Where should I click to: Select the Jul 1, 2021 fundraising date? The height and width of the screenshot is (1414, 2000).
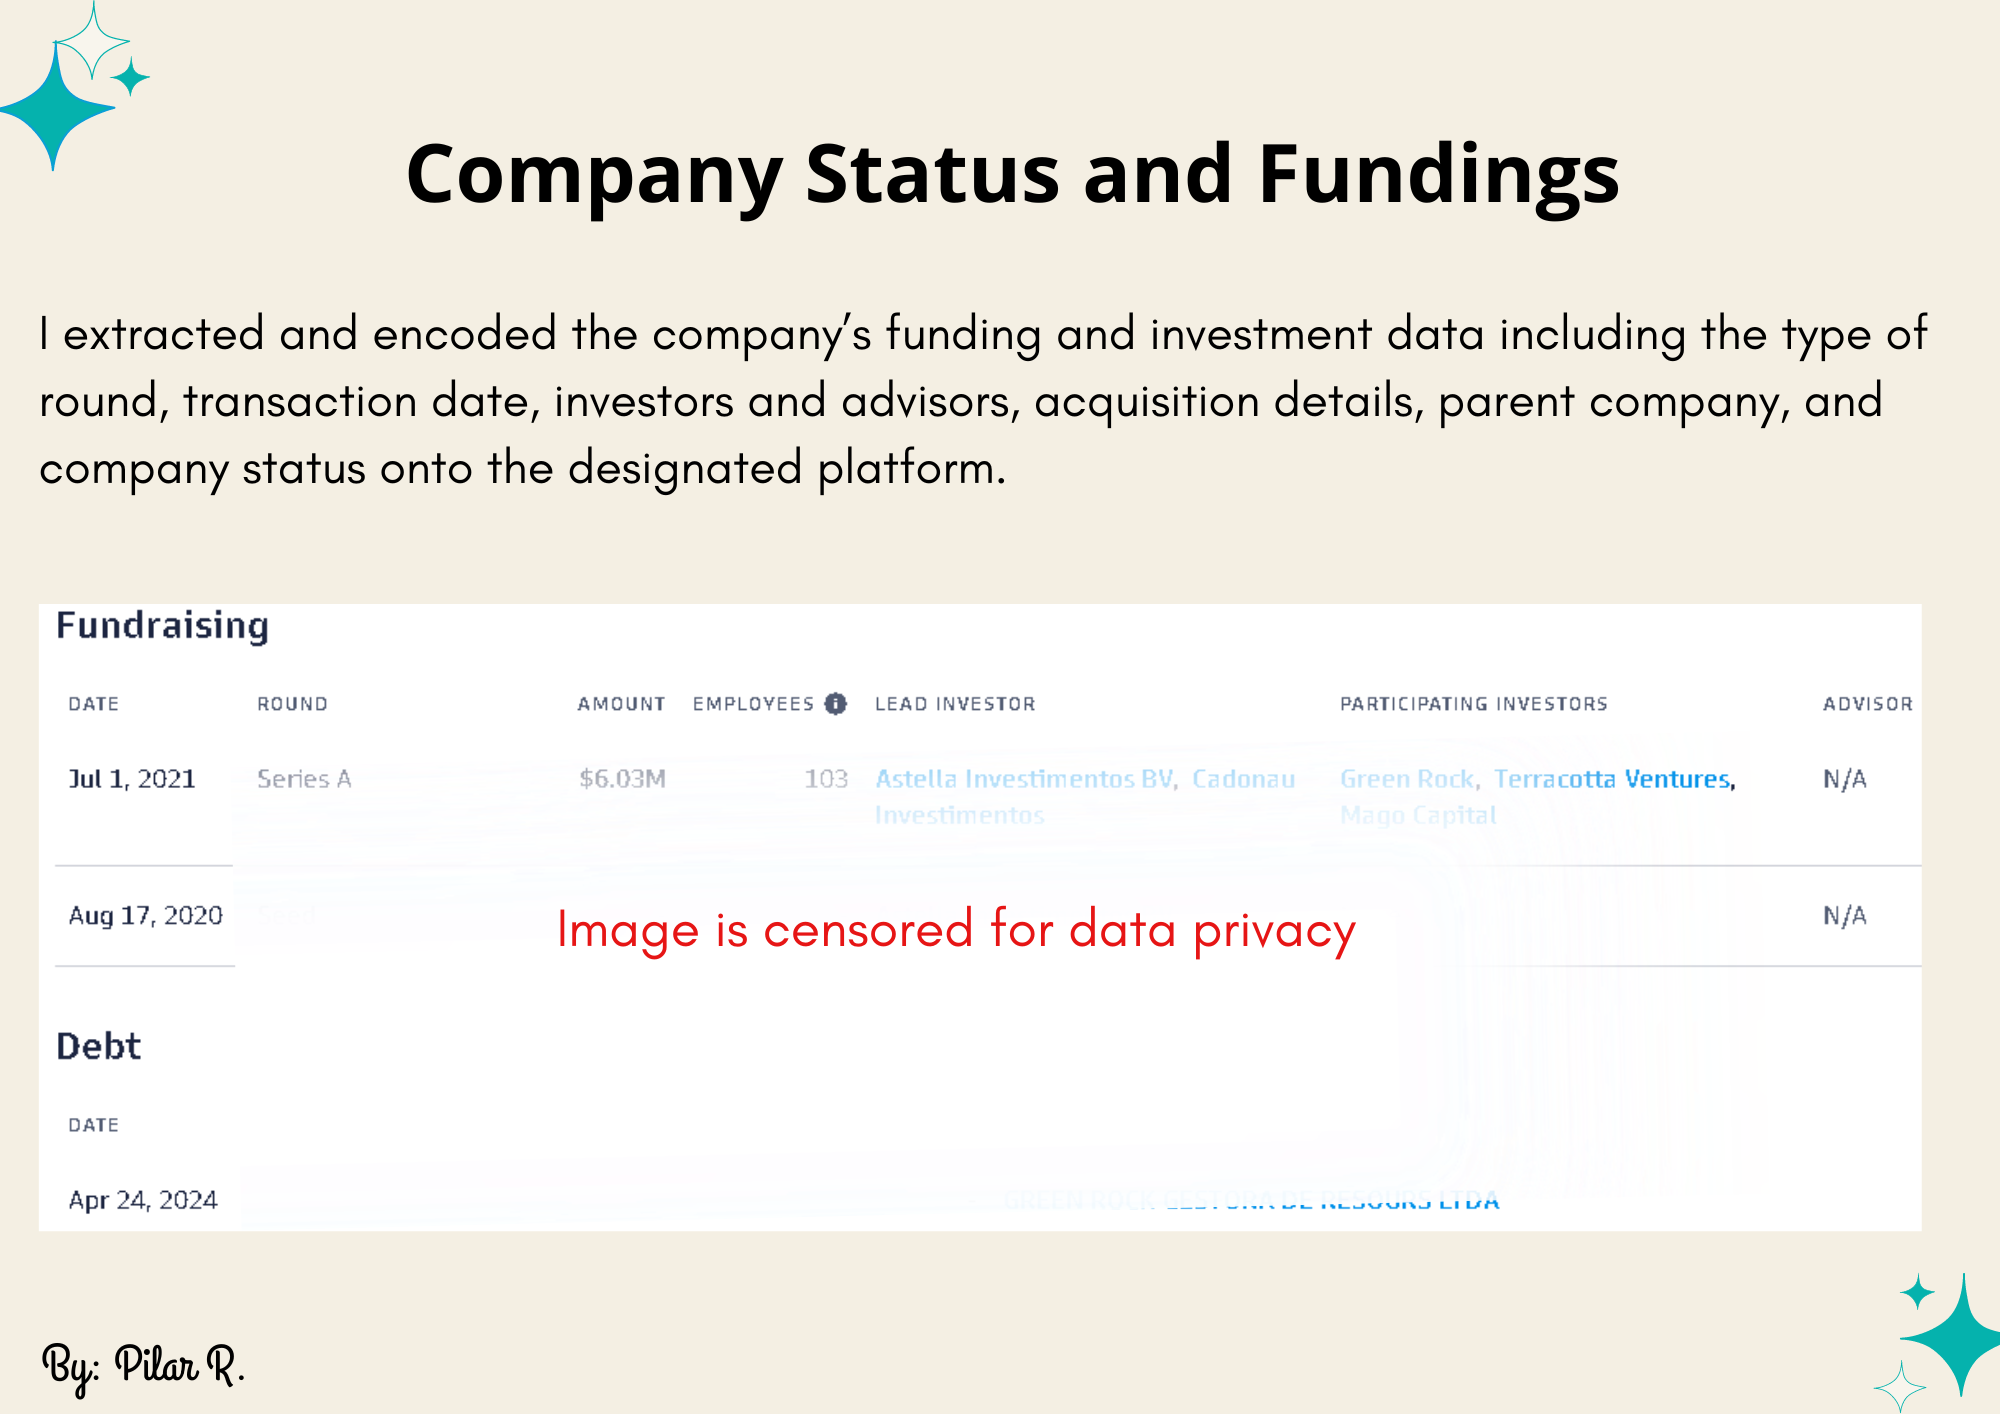pos(132,779)
